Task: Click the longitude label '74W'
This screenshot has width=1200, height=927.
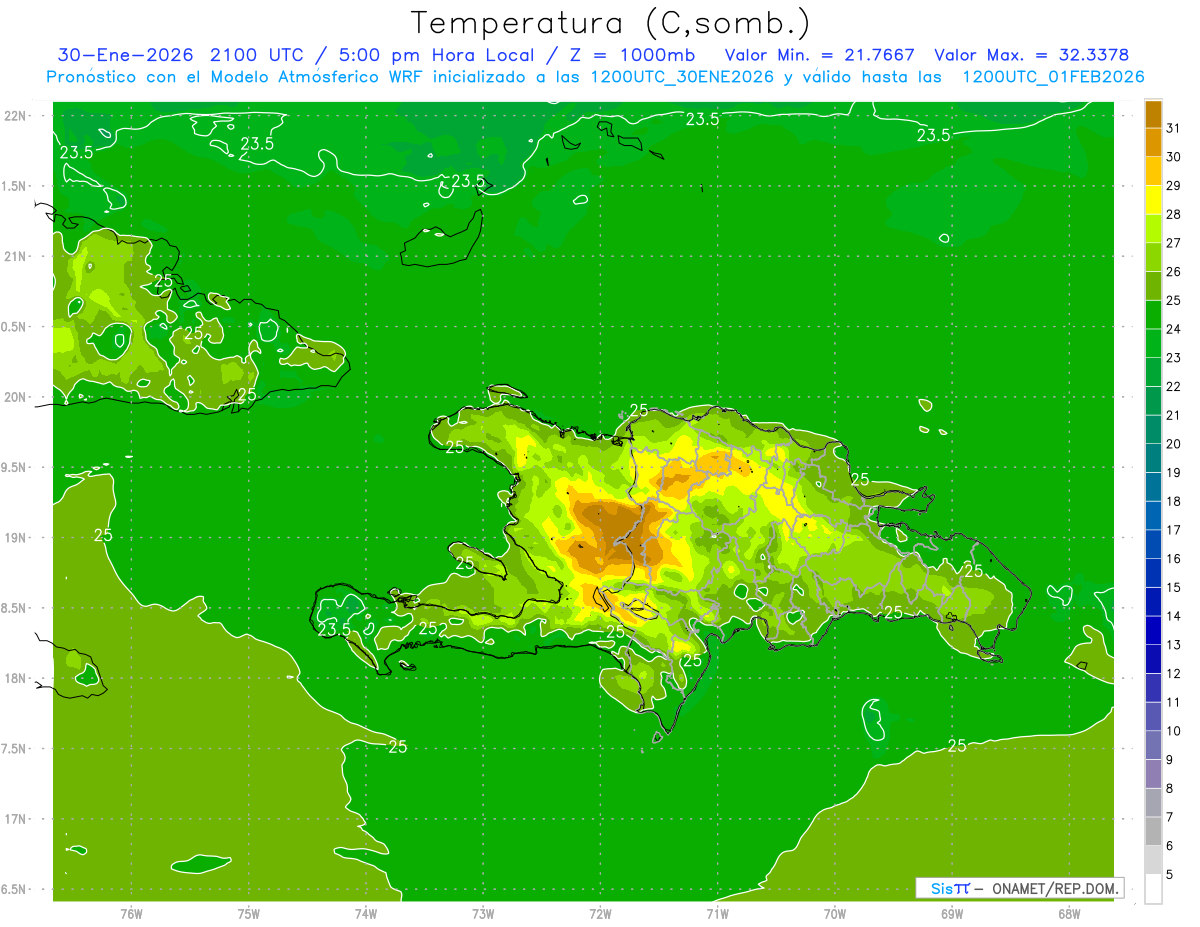Action: (365, 914)
